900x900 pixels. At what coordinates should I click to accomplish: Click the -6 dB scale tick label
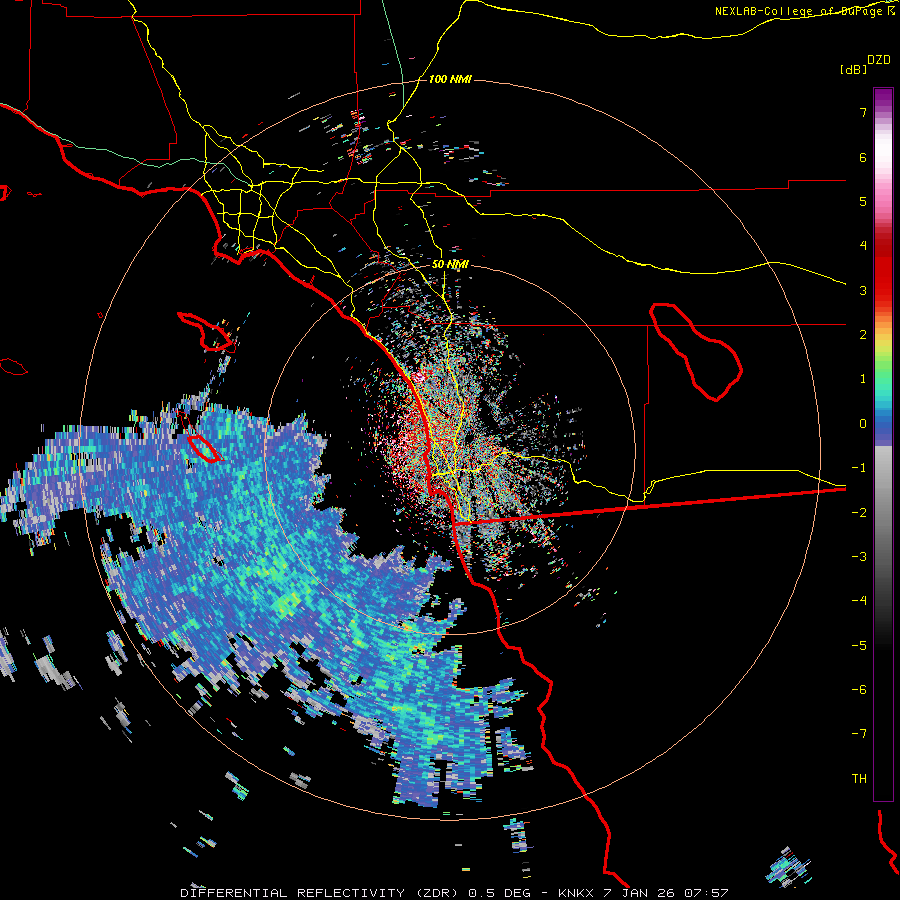coord(859,690)
